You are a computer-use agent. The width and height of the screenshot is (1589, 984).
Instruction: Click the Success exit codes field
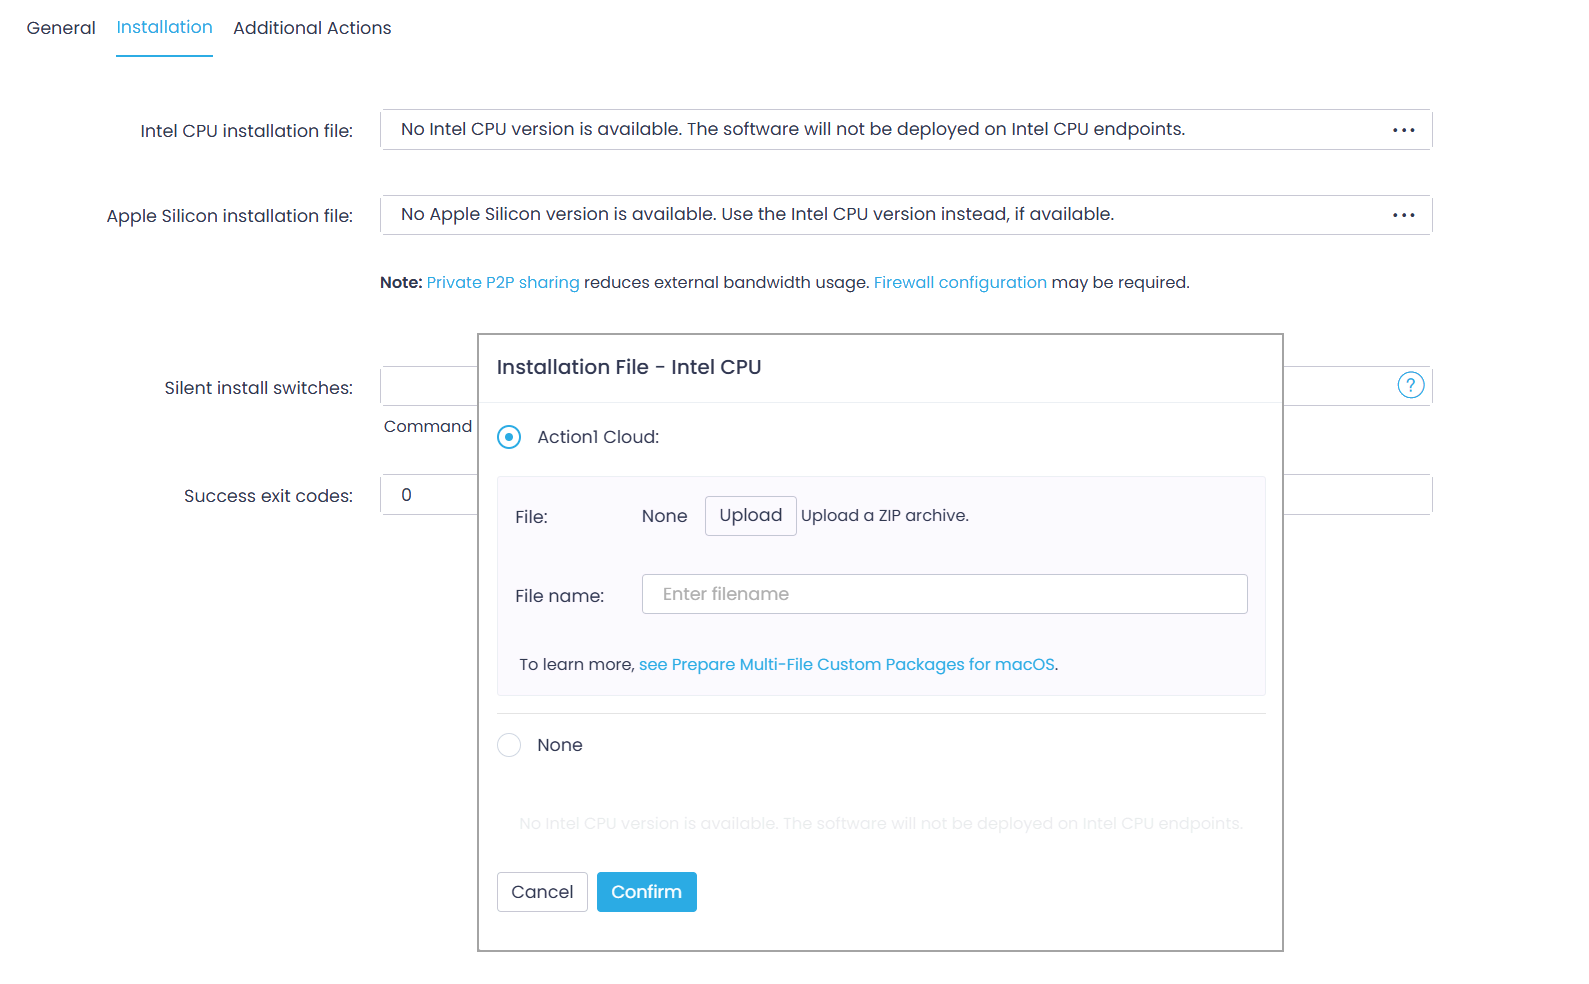pos(430,495)
